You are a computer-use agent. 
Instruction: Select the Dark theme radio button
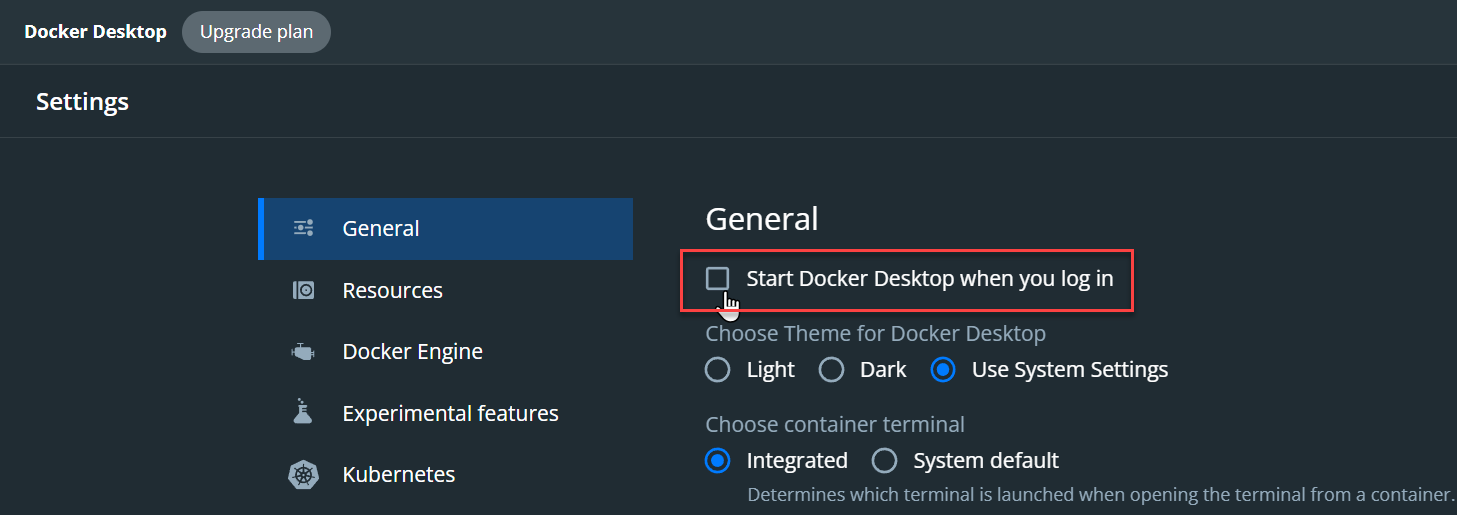(831, 370)
